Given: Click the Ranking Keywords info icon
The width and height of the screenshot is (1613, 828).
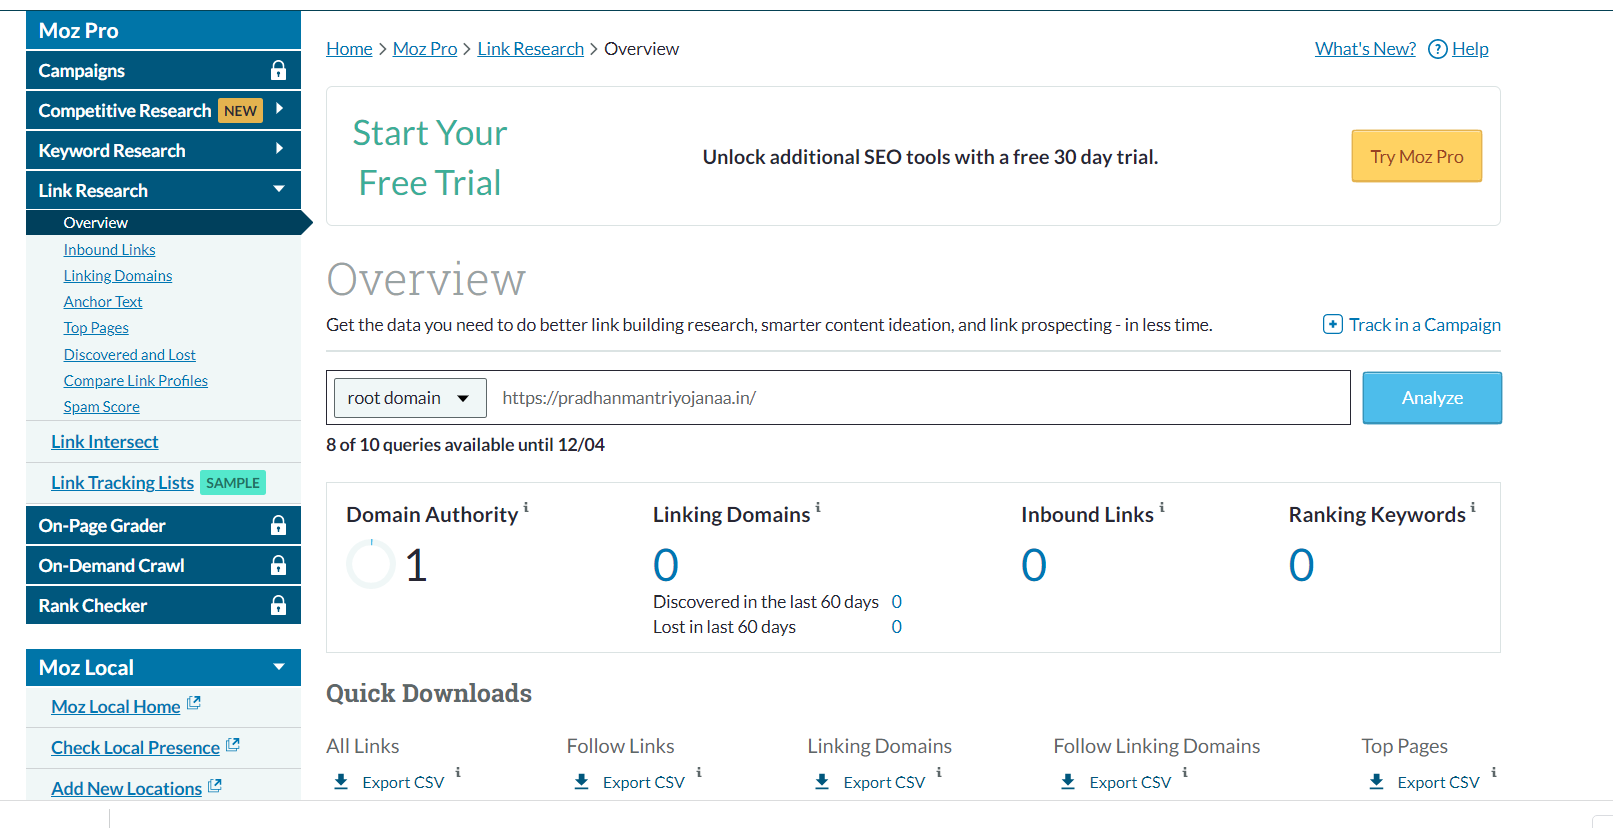Looking at the screenshot, I should [1472, 508].
